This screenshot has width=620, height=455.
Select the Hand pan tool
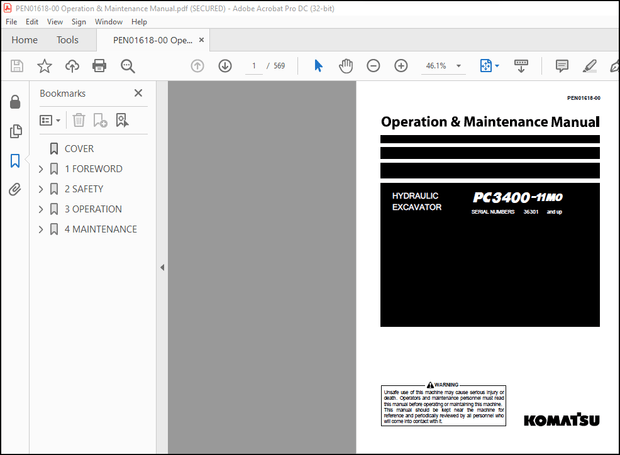pyautogui.click(x=346, y=66)
